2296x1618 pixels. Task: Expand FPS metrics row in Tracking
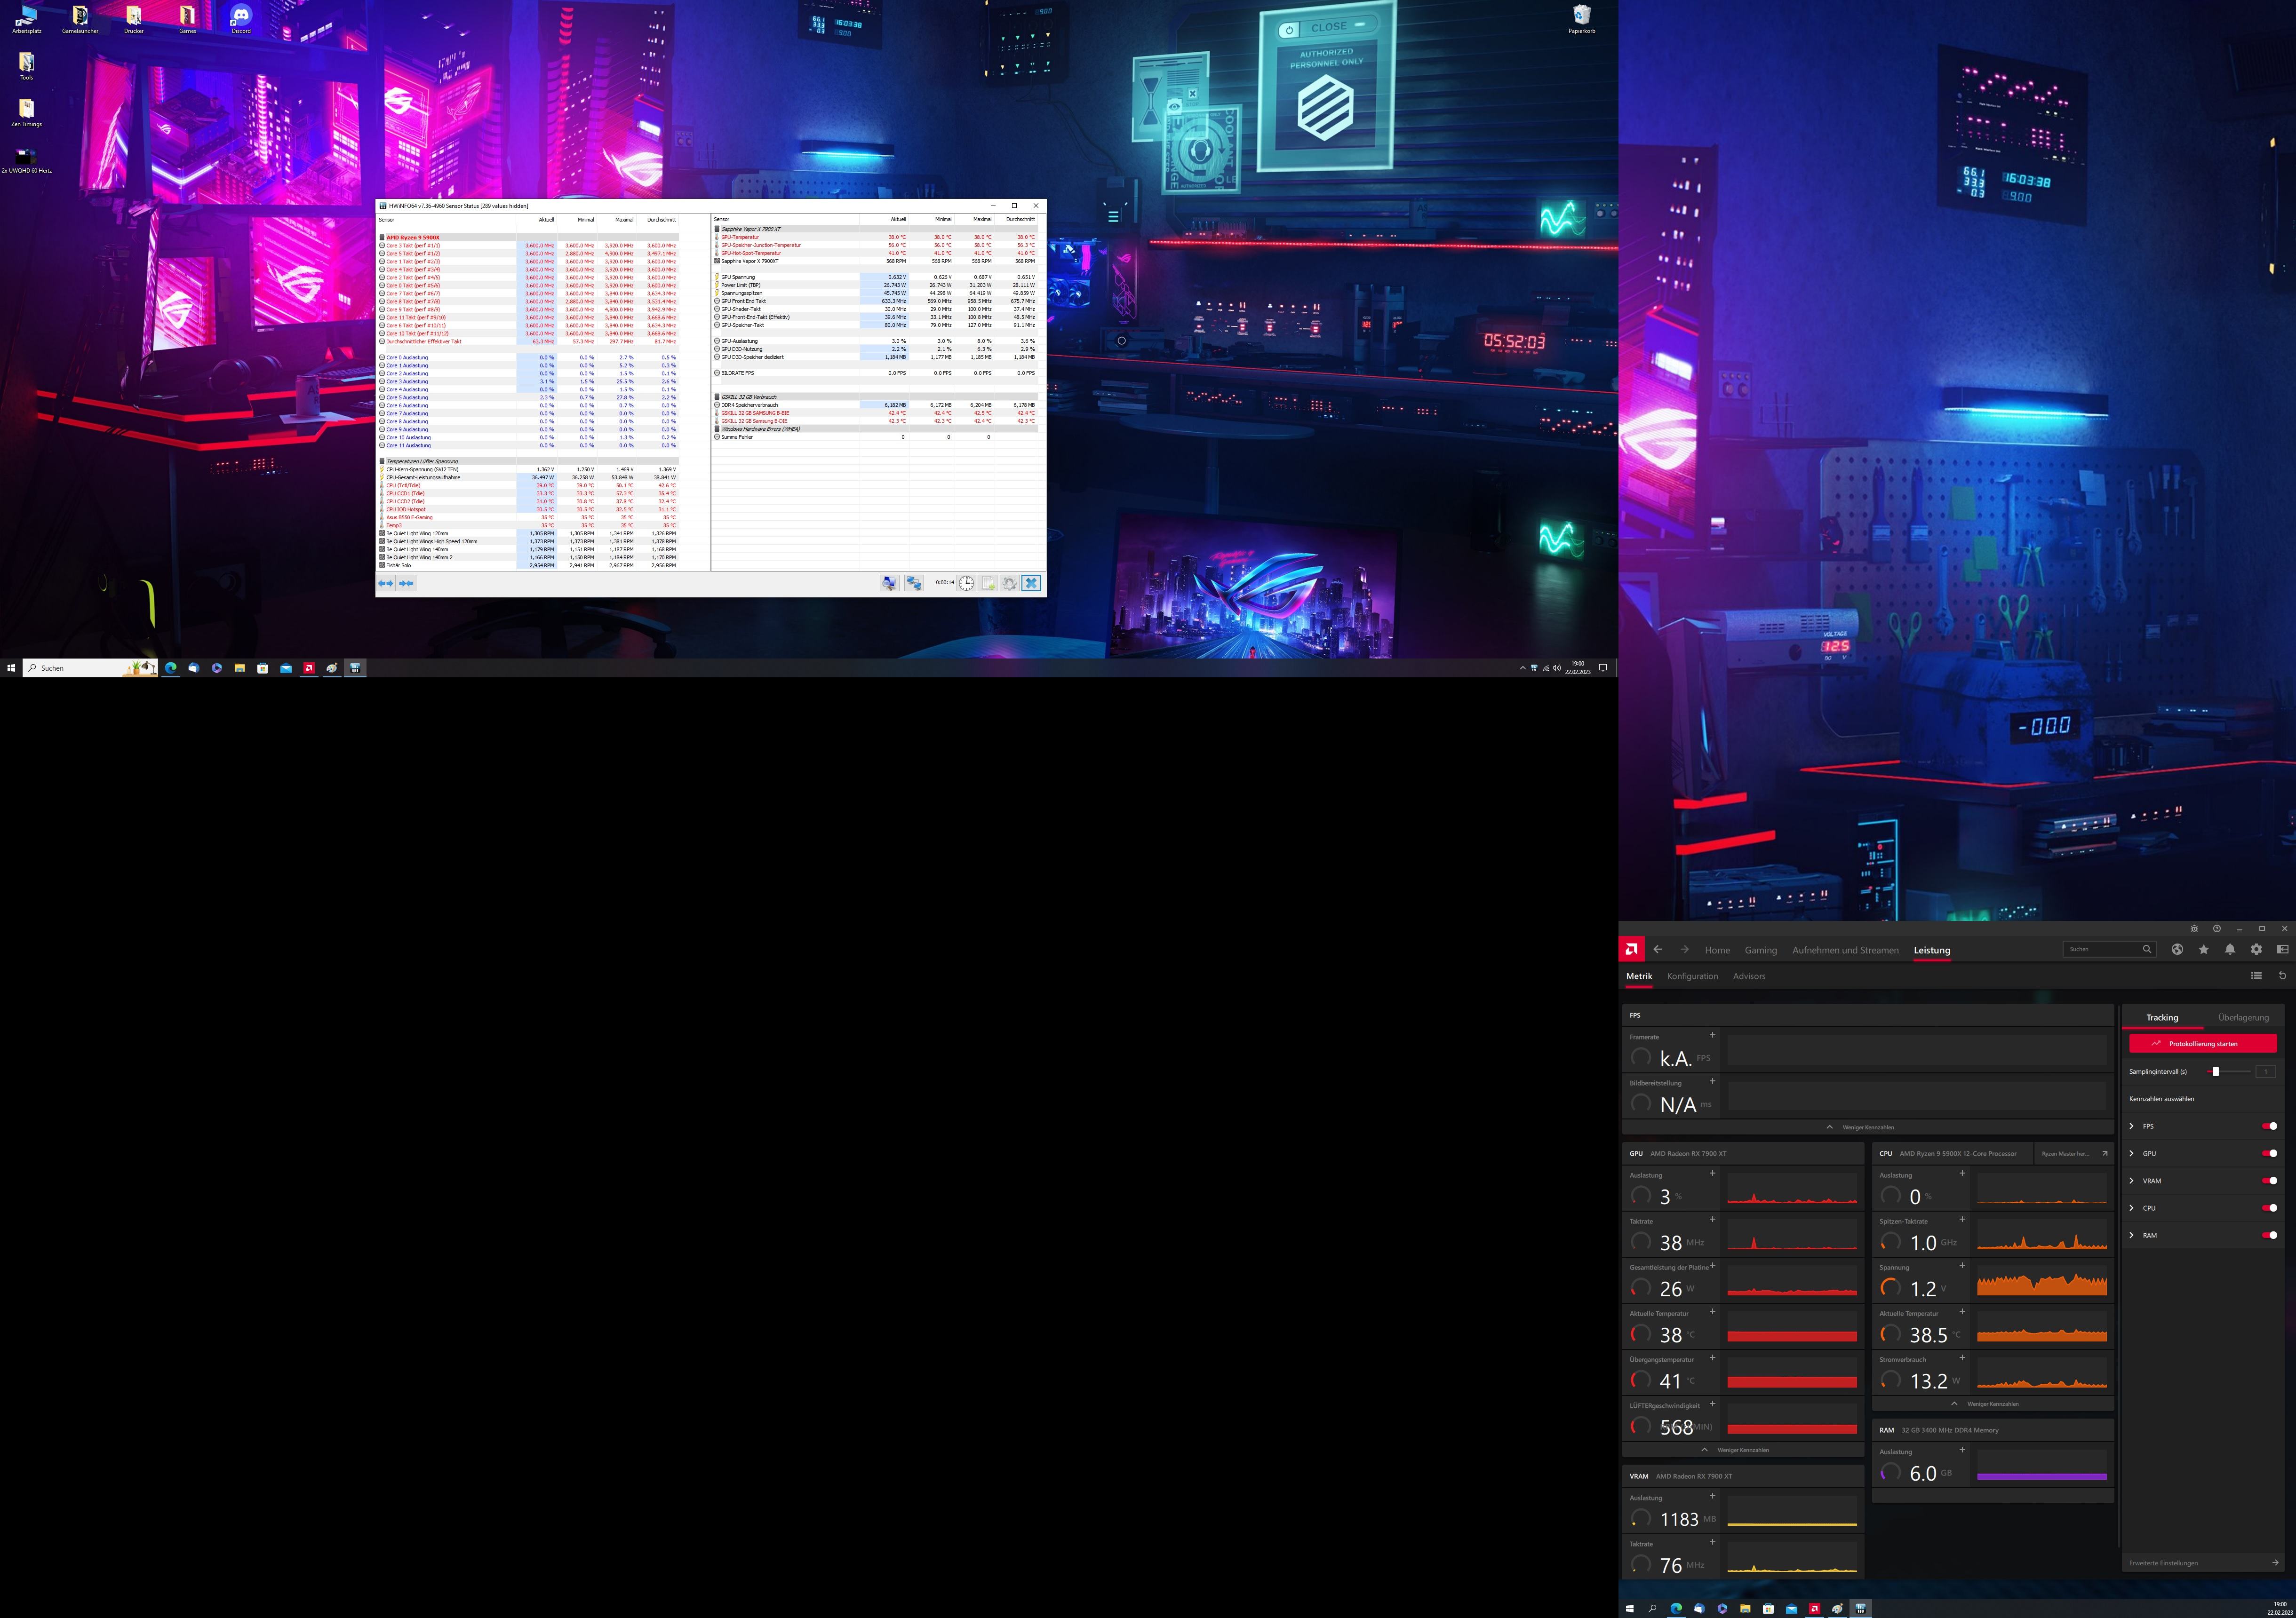pos(2132,1126)
